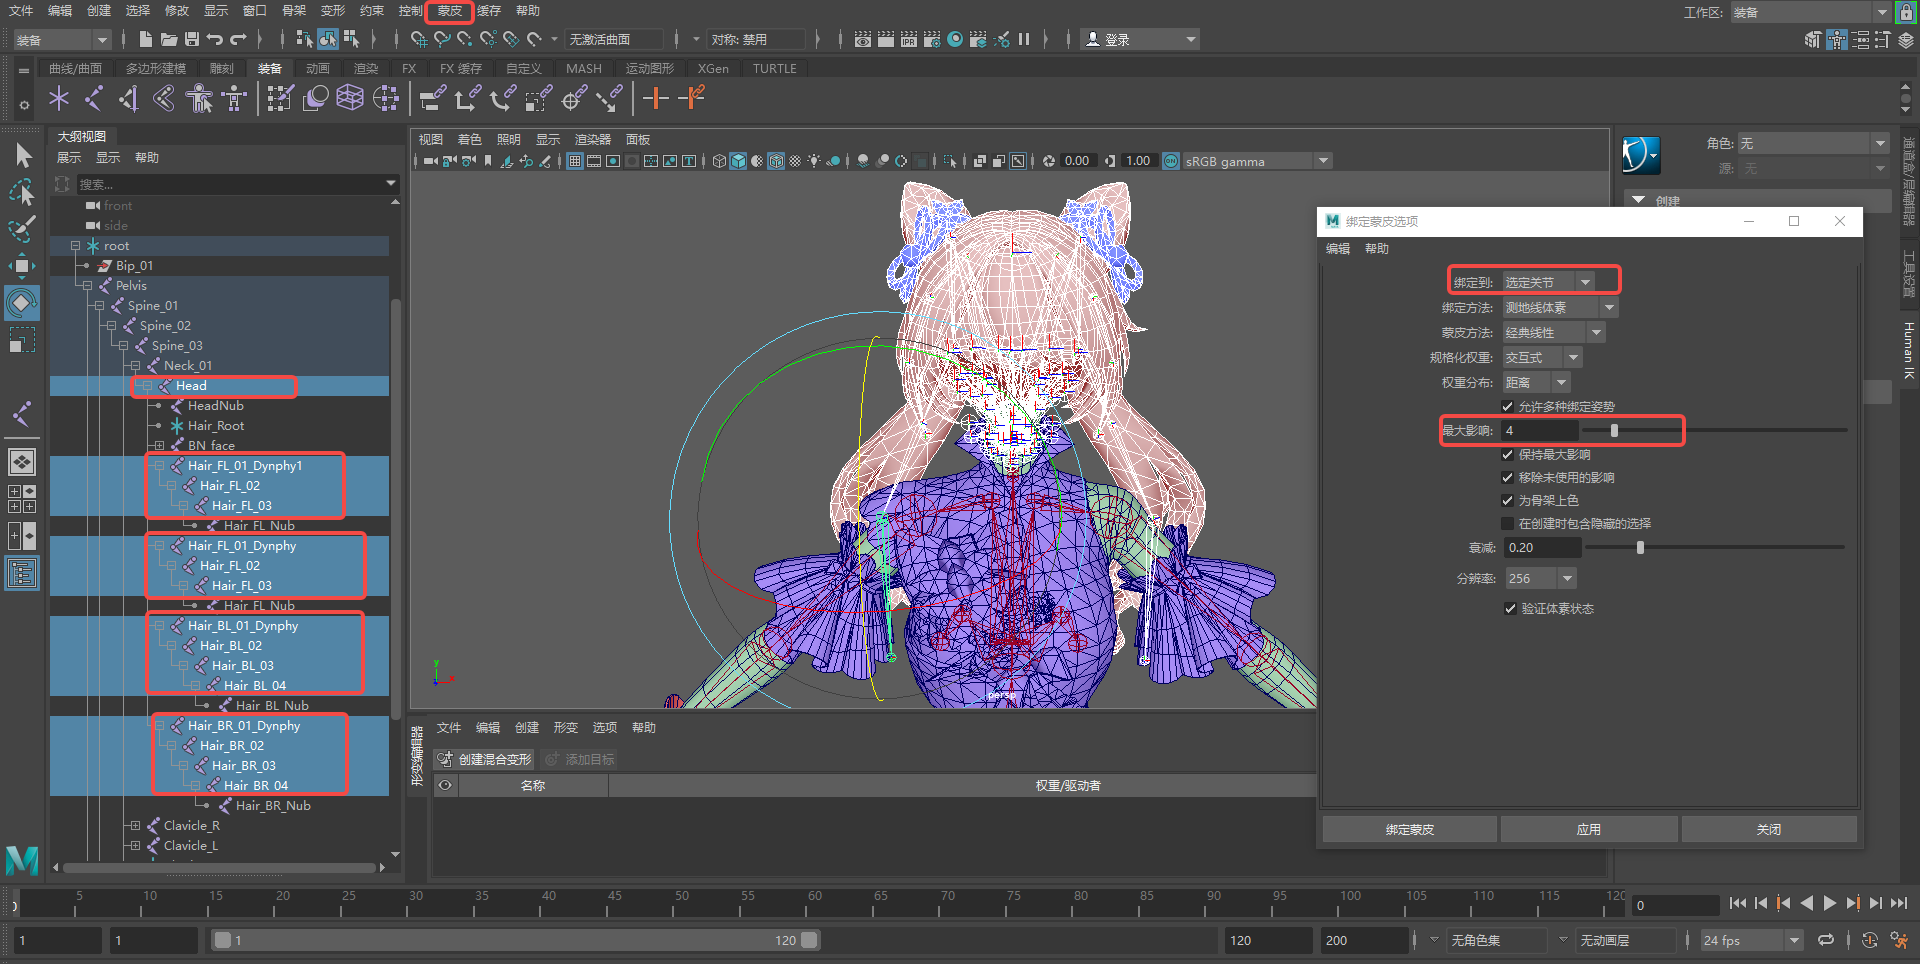Toggle Maintain max influences checkbox
This screenshot has height=964, width=1920.
[x=1508, y=454]
